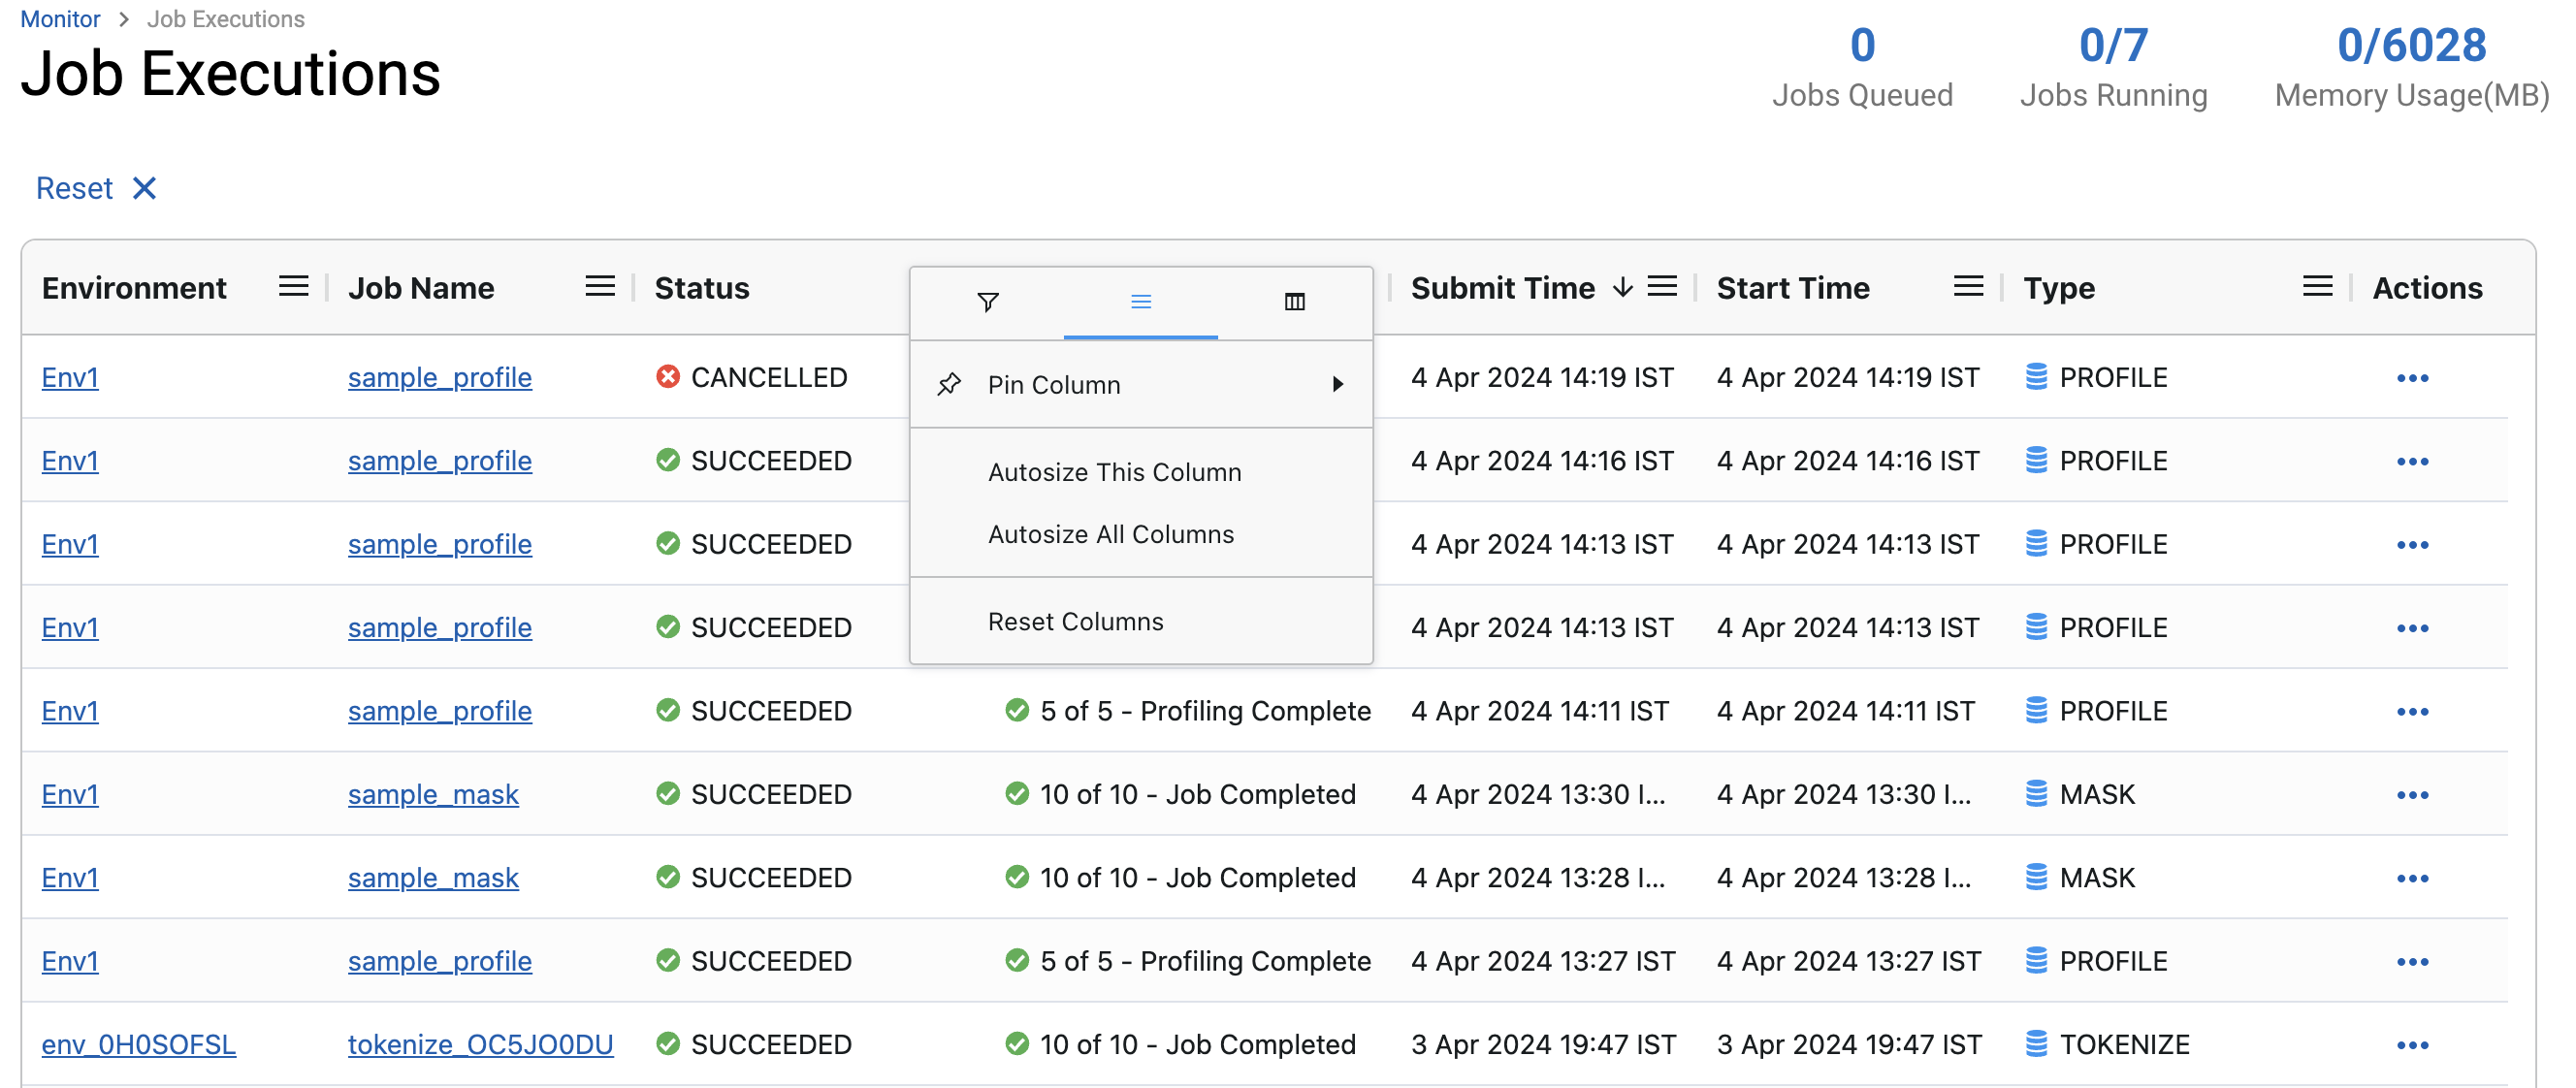Open the filter tab in column menu
The height and width of the screenshot is (1088, 2576).
click(x=987, y=302)
